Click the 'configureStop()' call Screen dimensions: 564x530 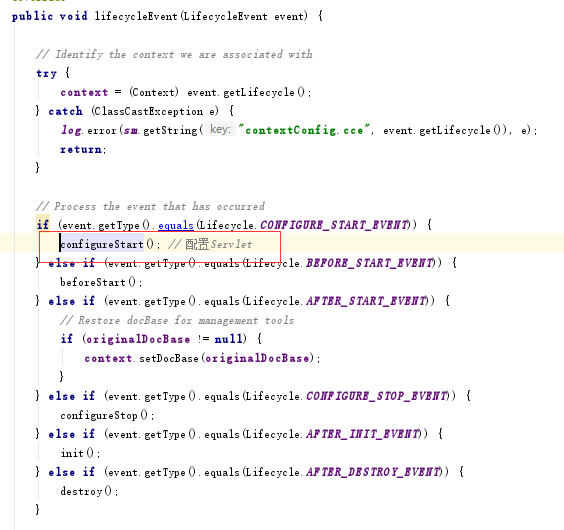click(107, 416)
